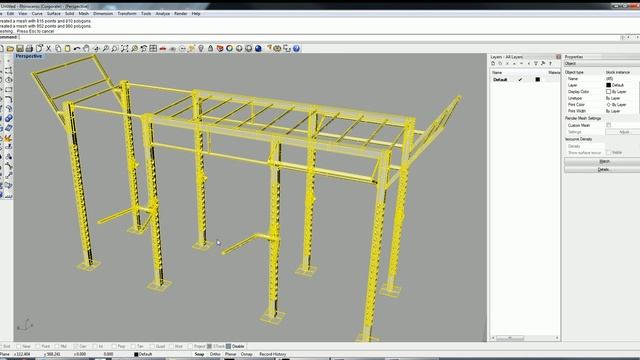Screen dimensions: 640x360
Task: Paste from clipboard icon in toolbar
Action: 67,49
